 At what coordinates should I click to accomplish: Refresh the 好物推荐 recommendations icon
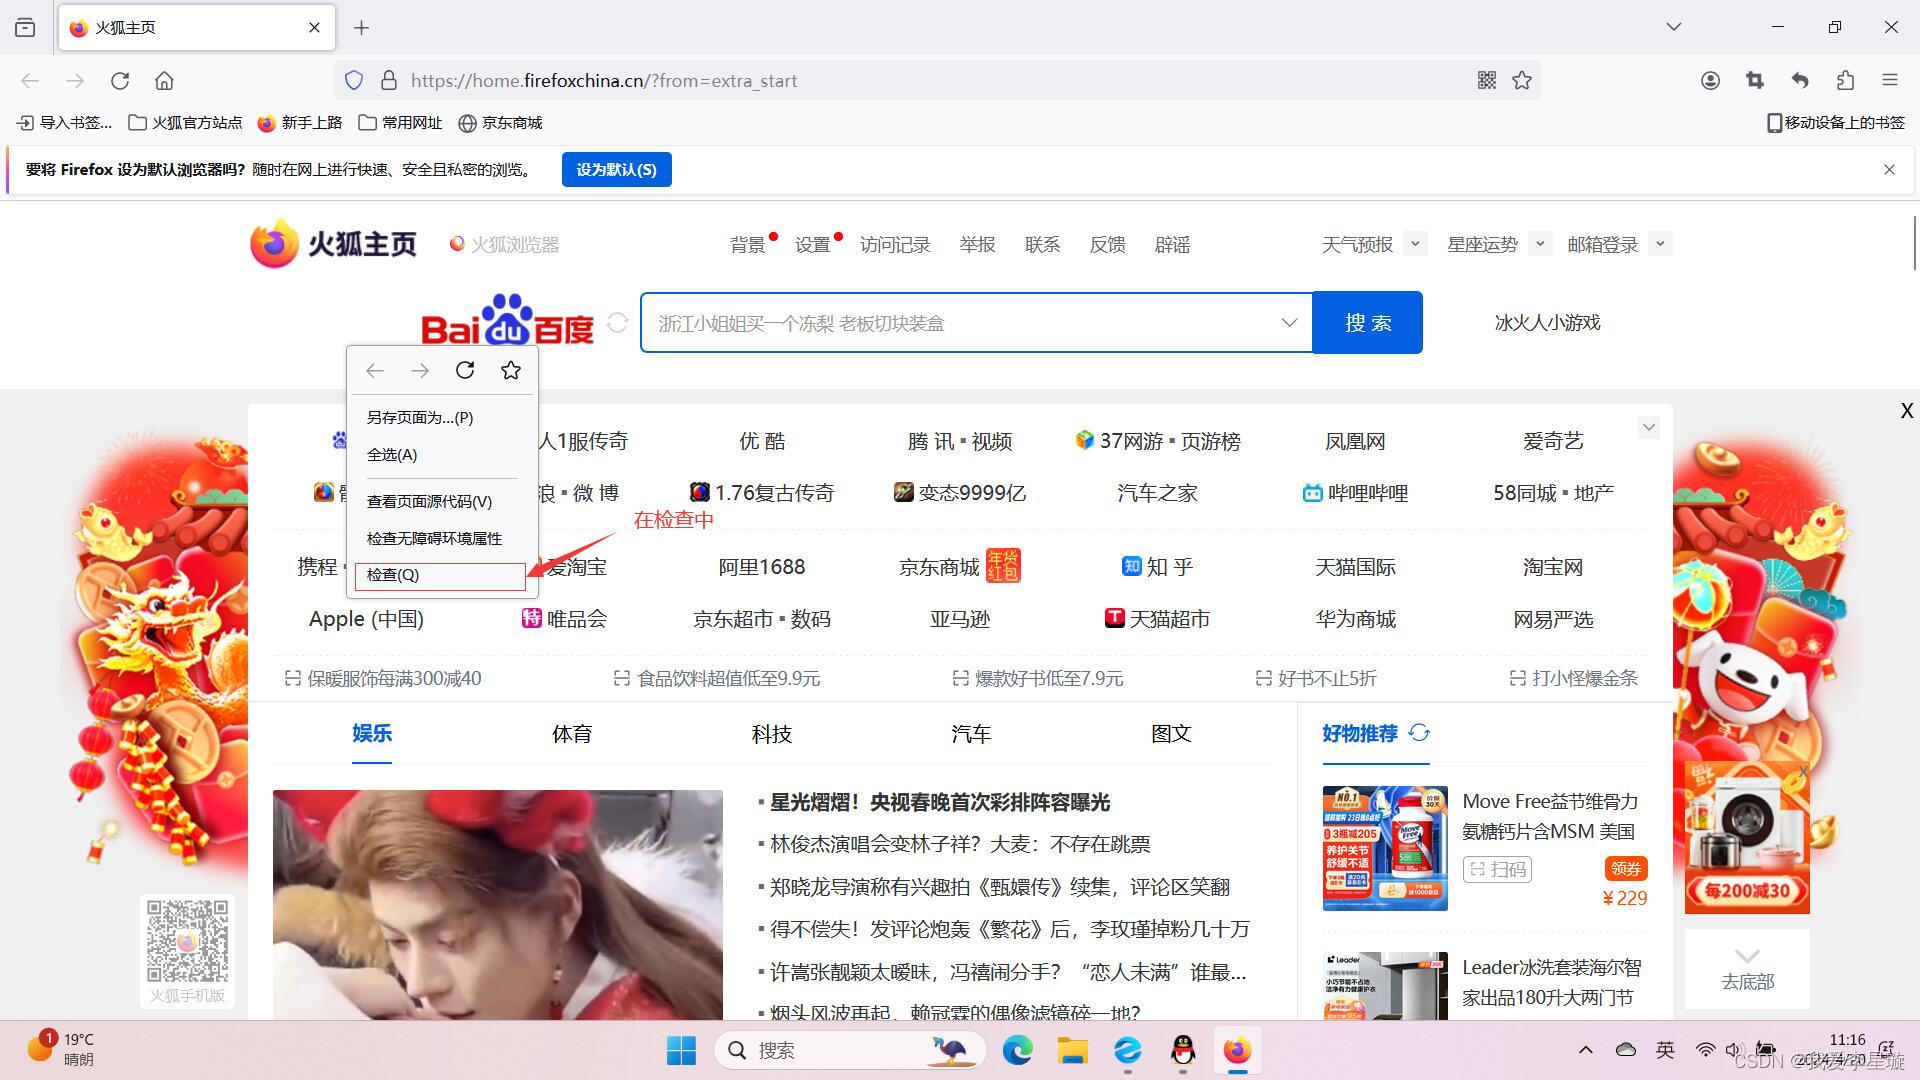tap(1419, 733)
